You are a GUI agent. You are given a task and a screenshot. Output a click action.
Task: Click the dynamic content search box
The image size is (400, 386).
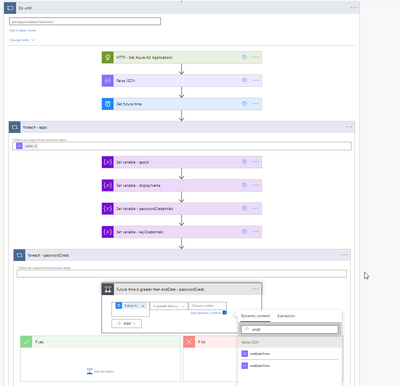tap(289, 329)
